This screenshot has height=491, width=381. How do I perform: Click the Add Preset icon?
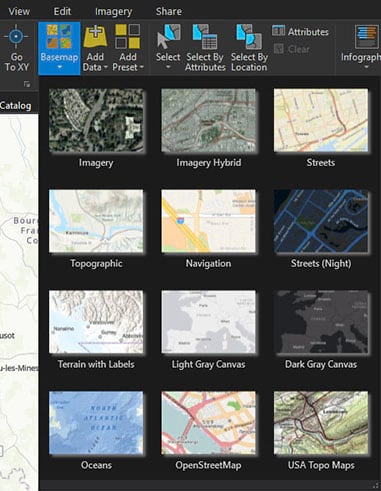[128, 36]
